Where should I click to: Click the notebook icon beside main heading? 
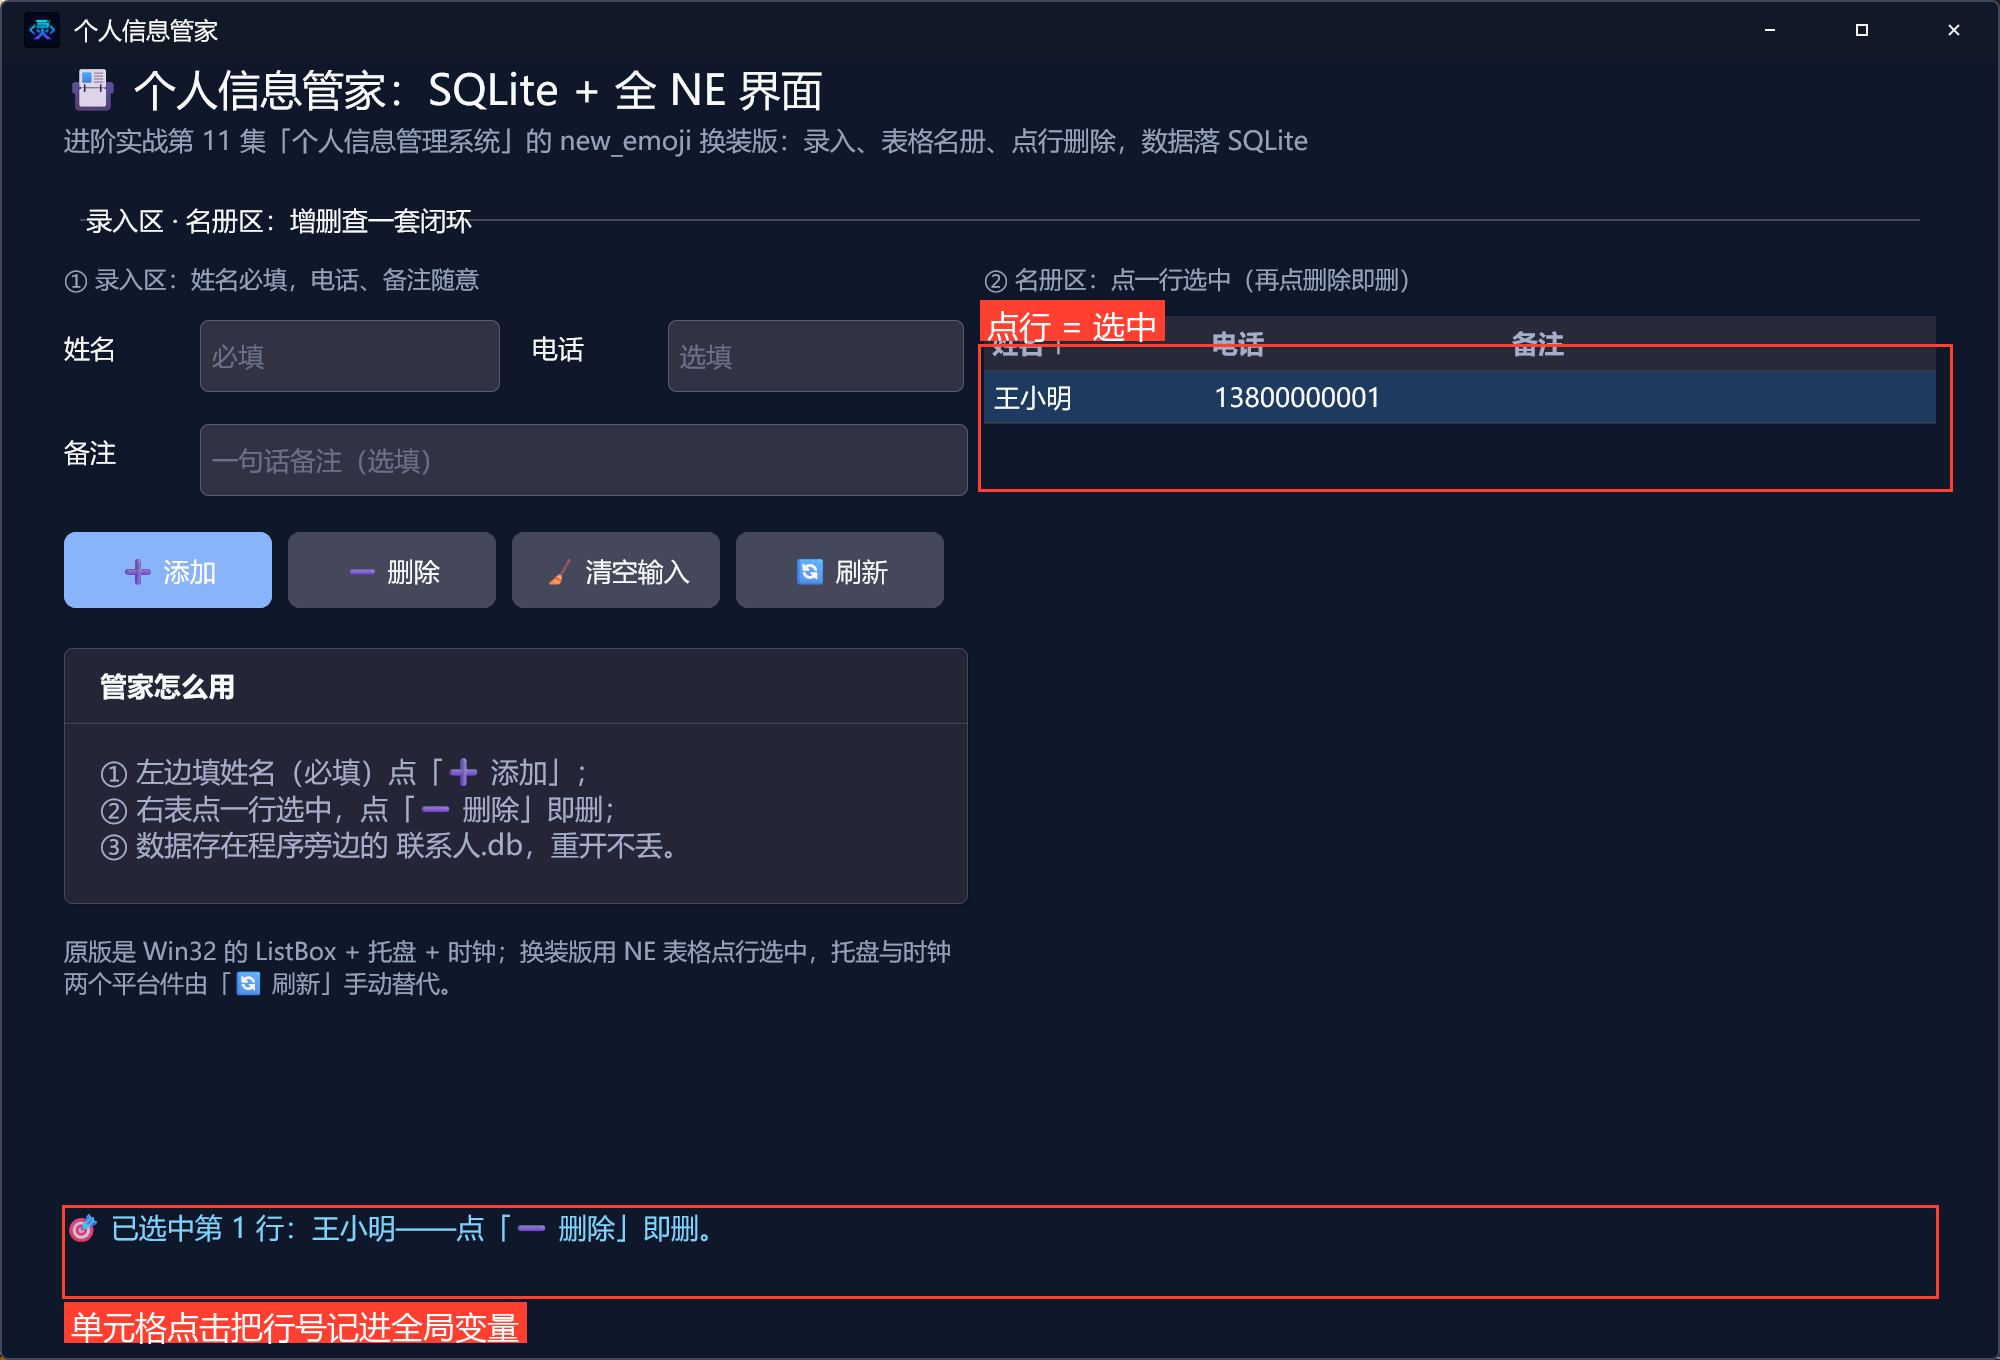coord(93,90)
